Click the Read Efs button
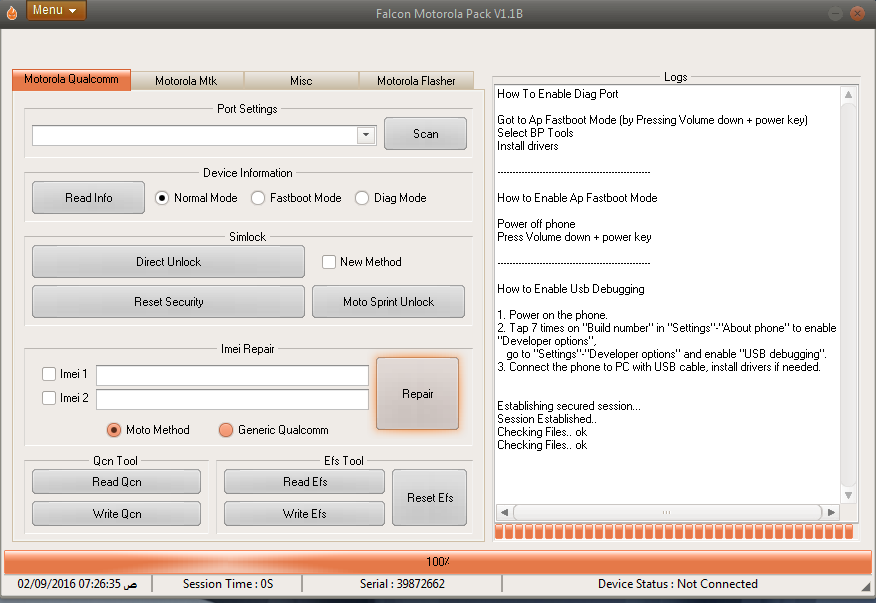The height and width of the screenshot is (603, 876). point(304,482)
